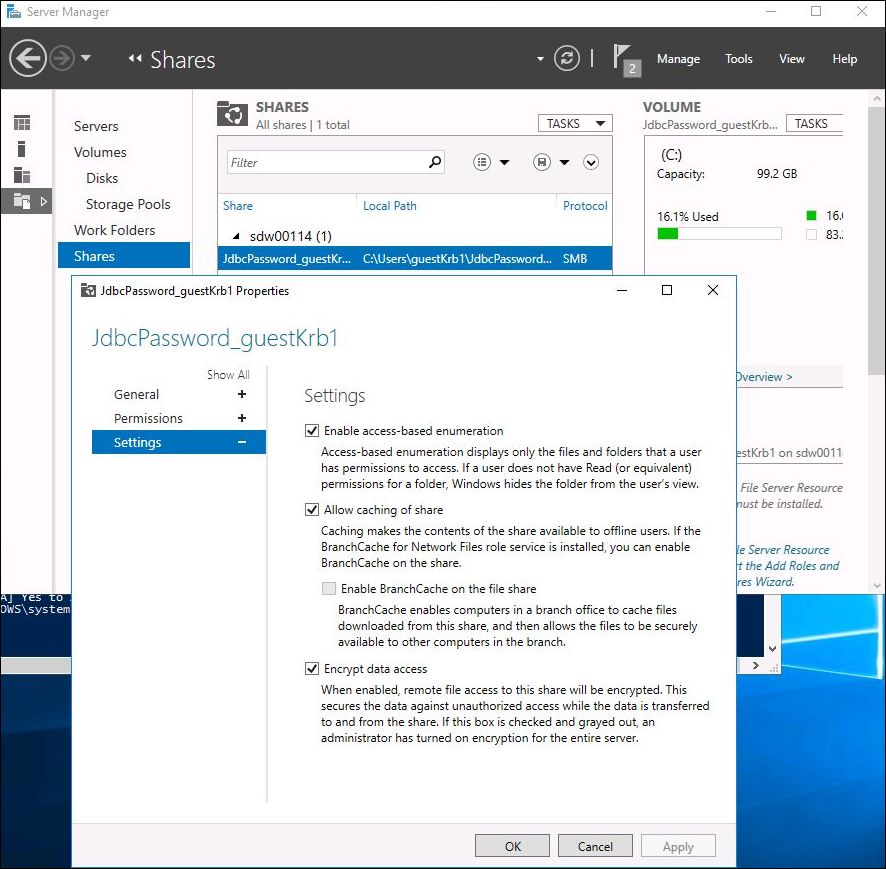Click the save query disk icon
The image size is (886, 869).
[541, 163]
